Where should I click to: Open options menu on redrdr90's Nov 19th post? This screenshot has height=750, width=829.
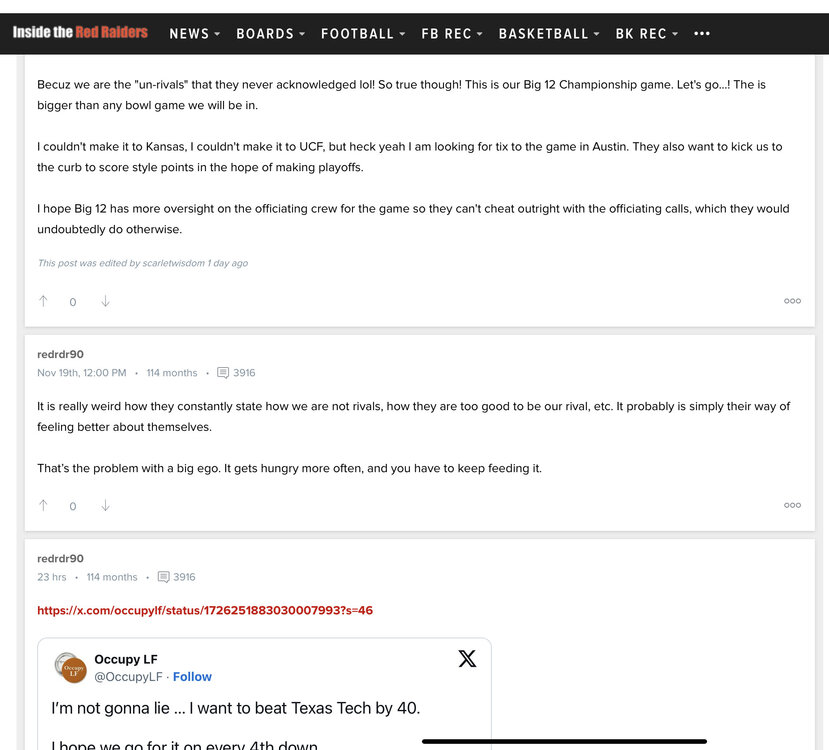click(792, 505)
